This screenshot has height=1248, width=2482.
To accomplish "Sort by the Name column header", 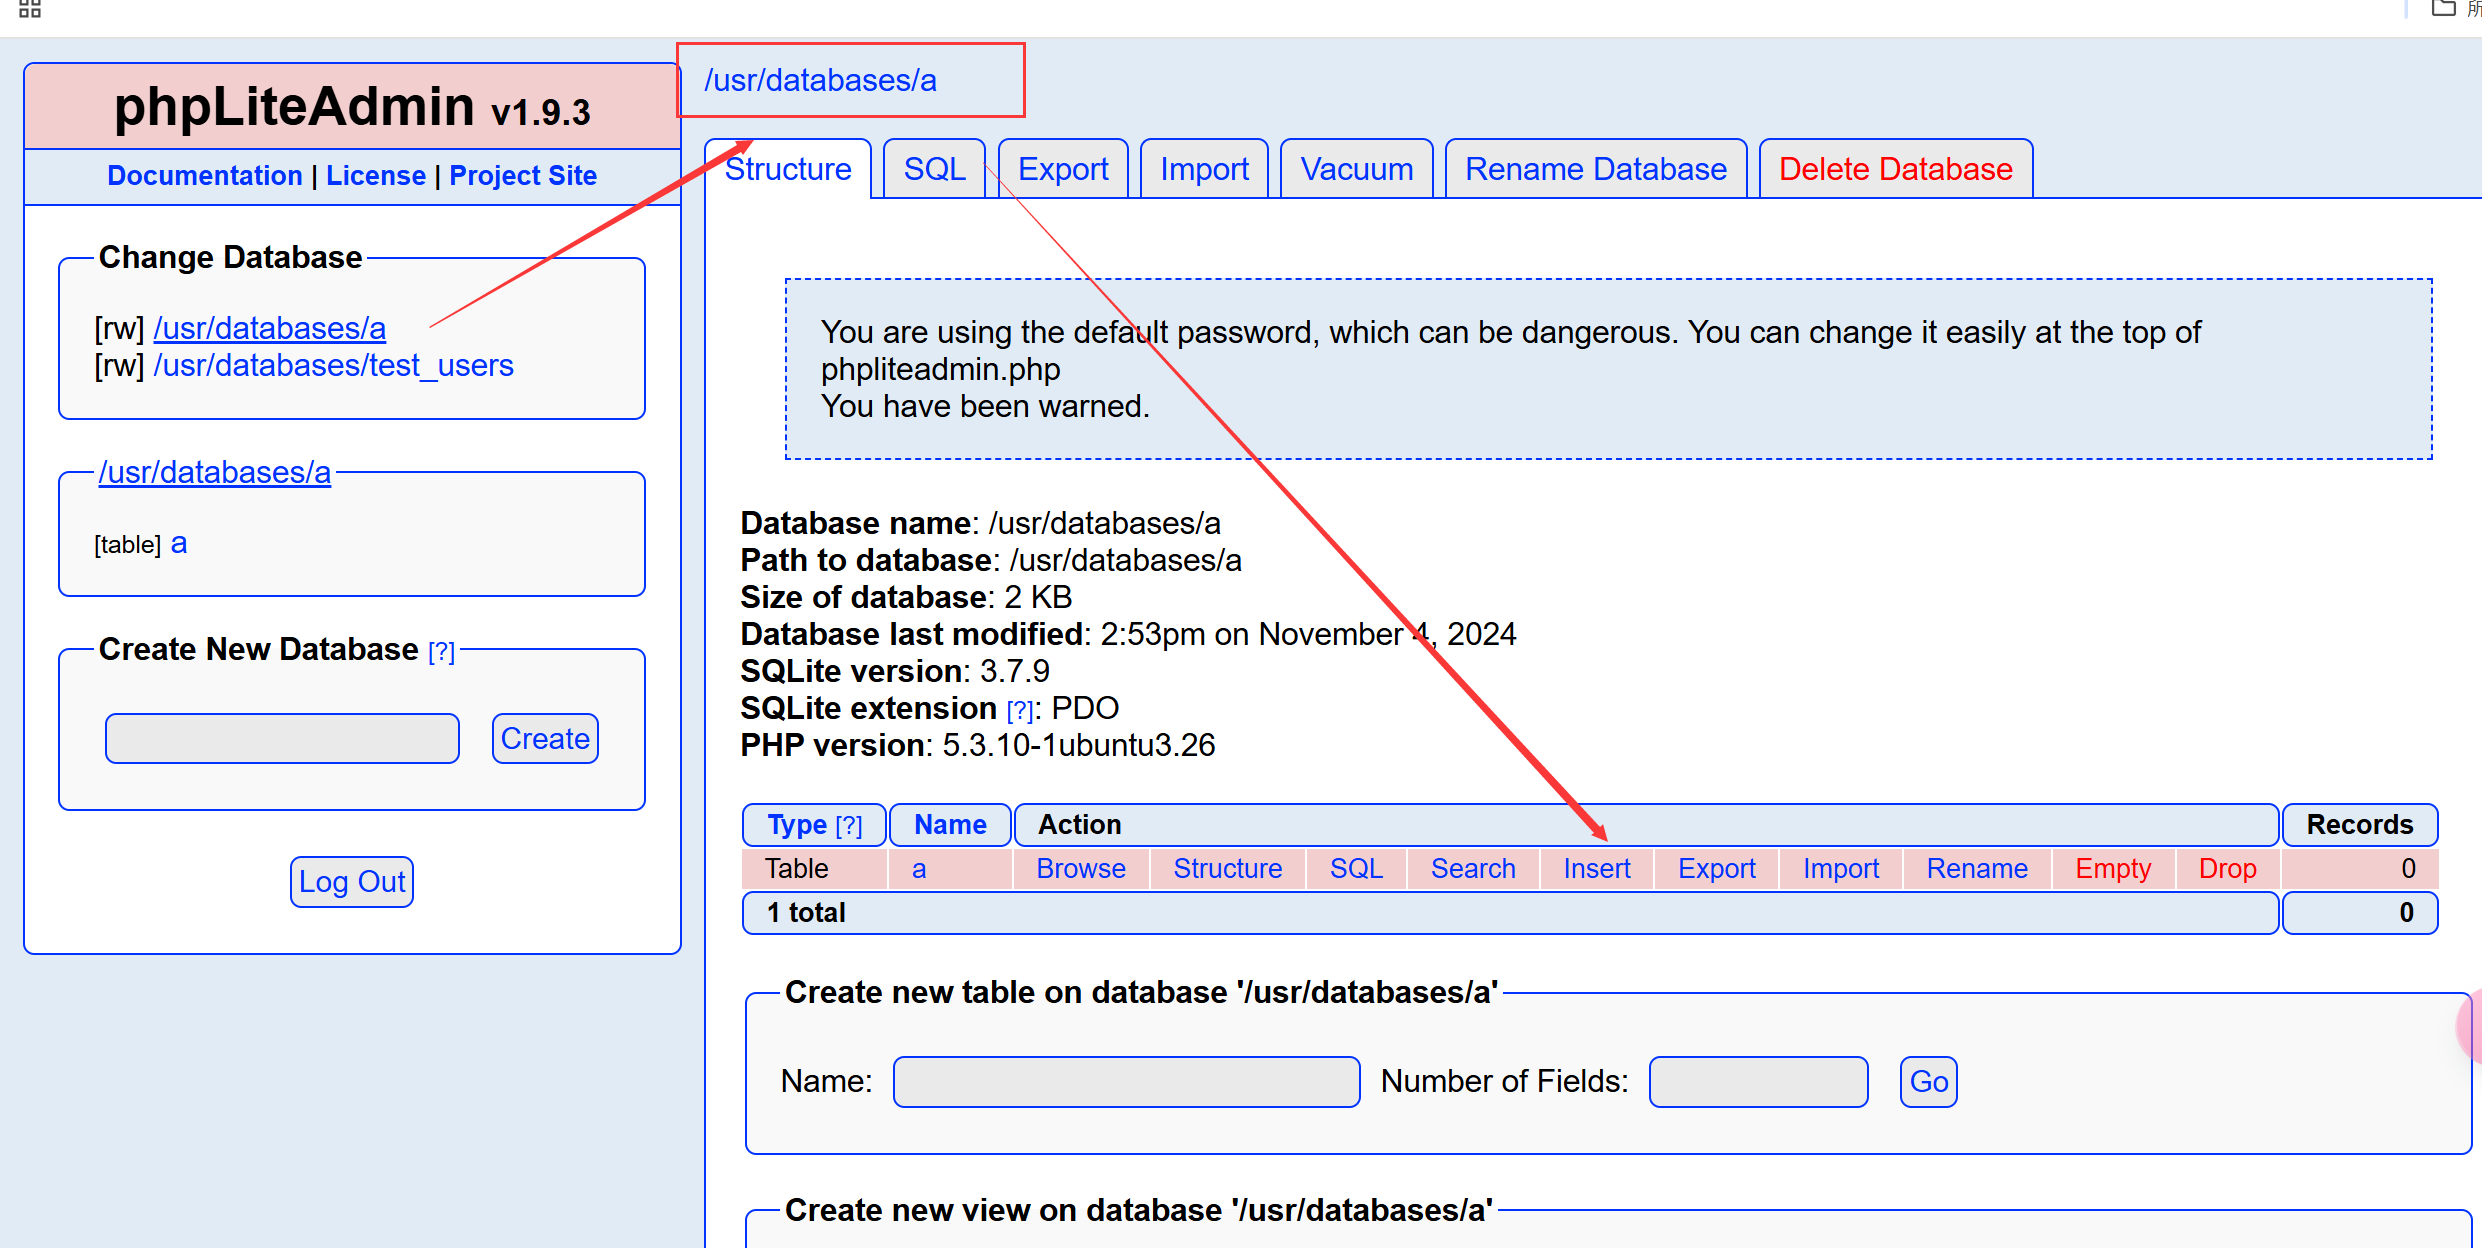I will coord(950,825).
